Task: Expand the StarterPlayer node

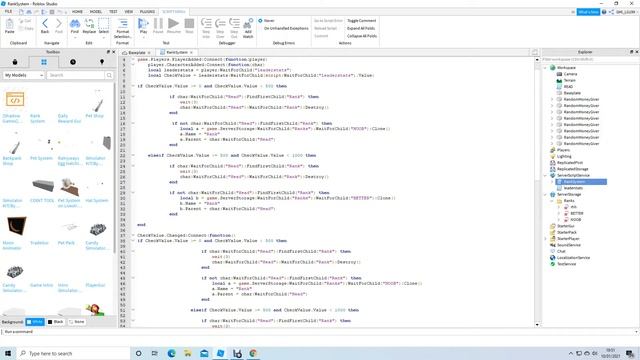Action: click(x=546, y=239)
